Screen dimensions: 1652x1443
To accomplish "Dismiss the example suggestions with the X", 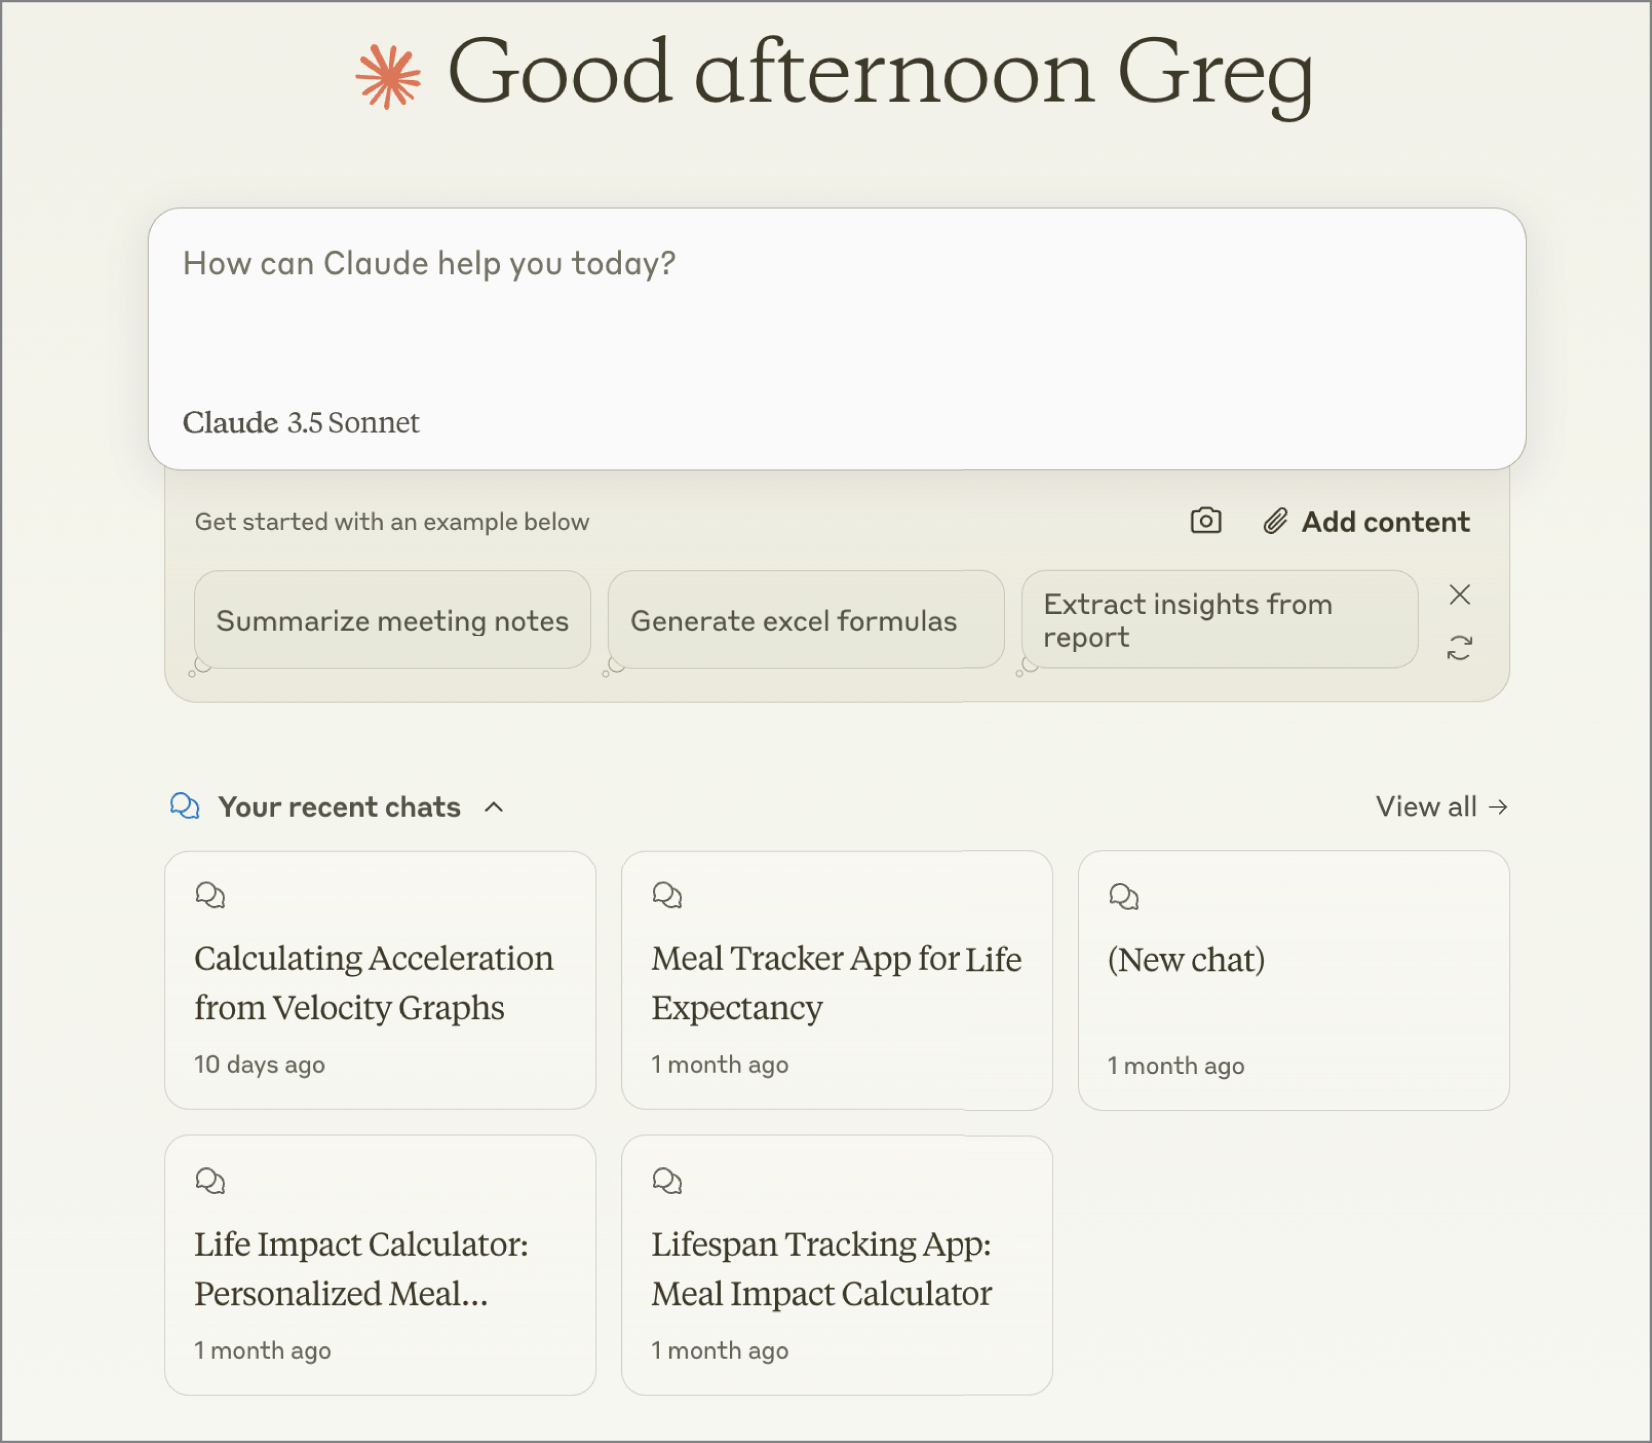I will click(x=1460, y=595).
